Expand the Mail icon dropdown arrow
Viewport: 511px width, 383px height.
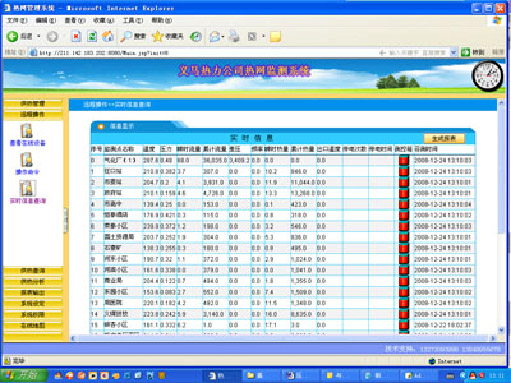tap(223, 36)
